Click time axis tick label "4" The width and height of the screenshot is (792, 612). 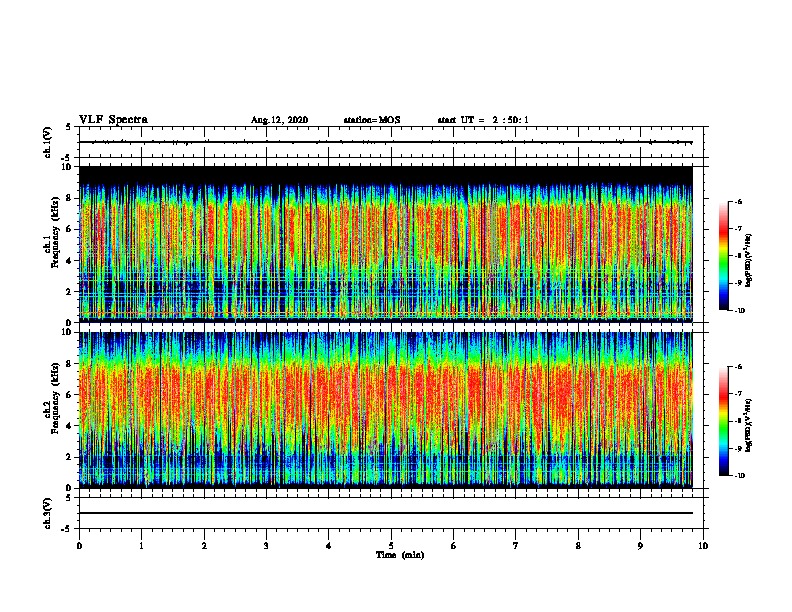329,546
